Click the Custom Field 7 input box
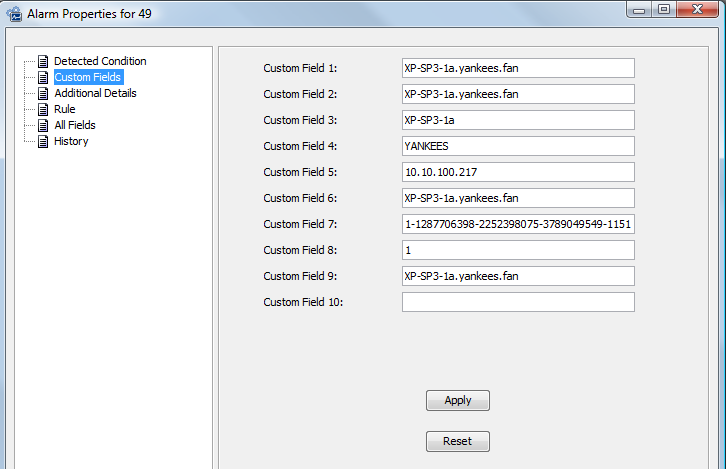The height and width of the screenshot is (469, 726). coord(518,224)
